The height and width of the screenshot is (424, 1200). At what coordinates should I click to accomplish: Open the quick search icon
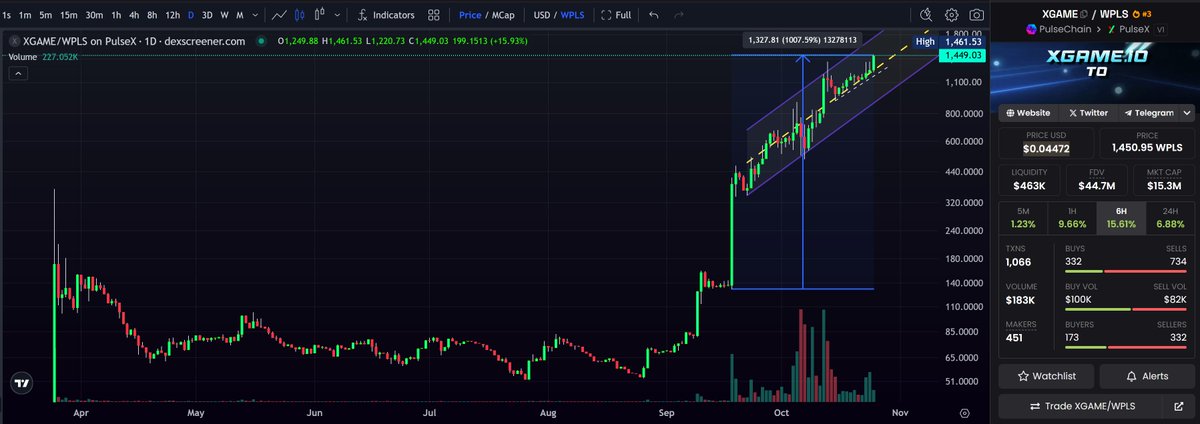pos(926,15)
